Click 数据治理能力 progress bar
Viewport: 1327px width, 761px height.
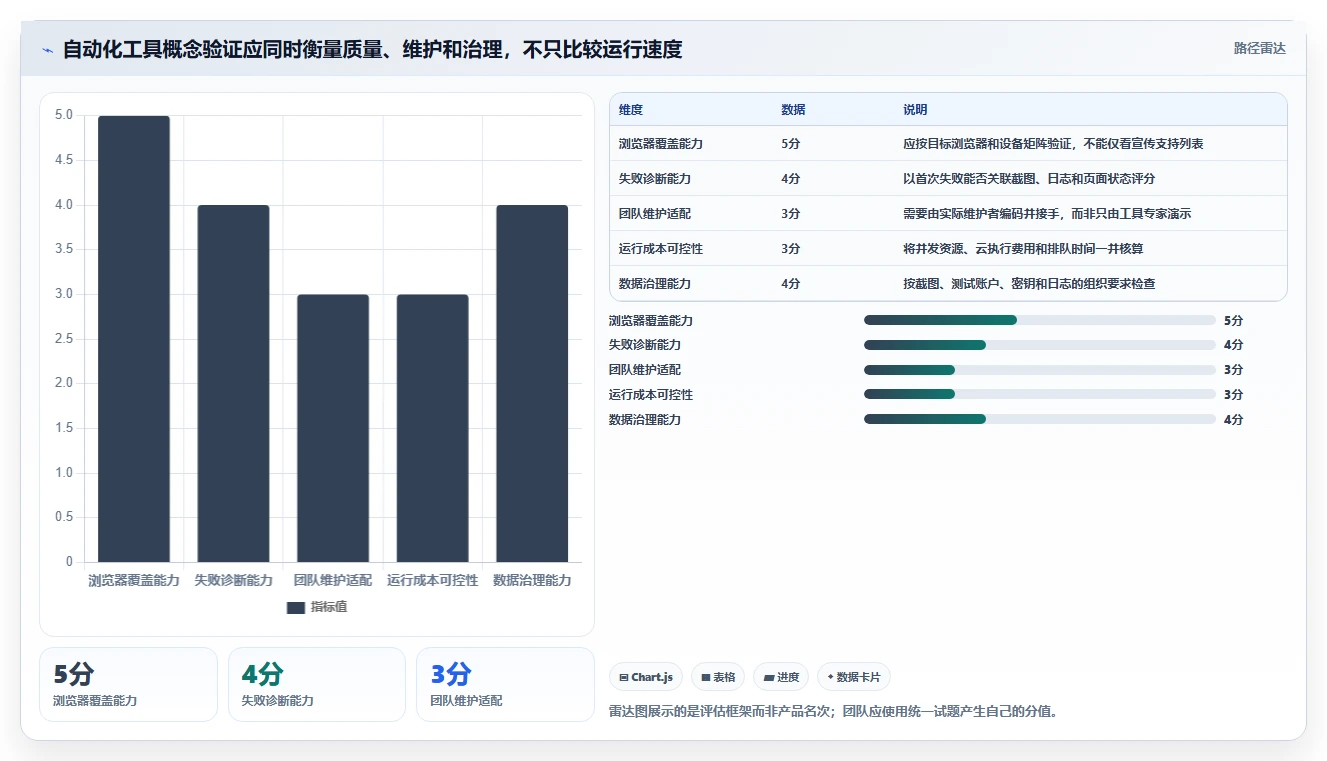tap(1039, 420)
